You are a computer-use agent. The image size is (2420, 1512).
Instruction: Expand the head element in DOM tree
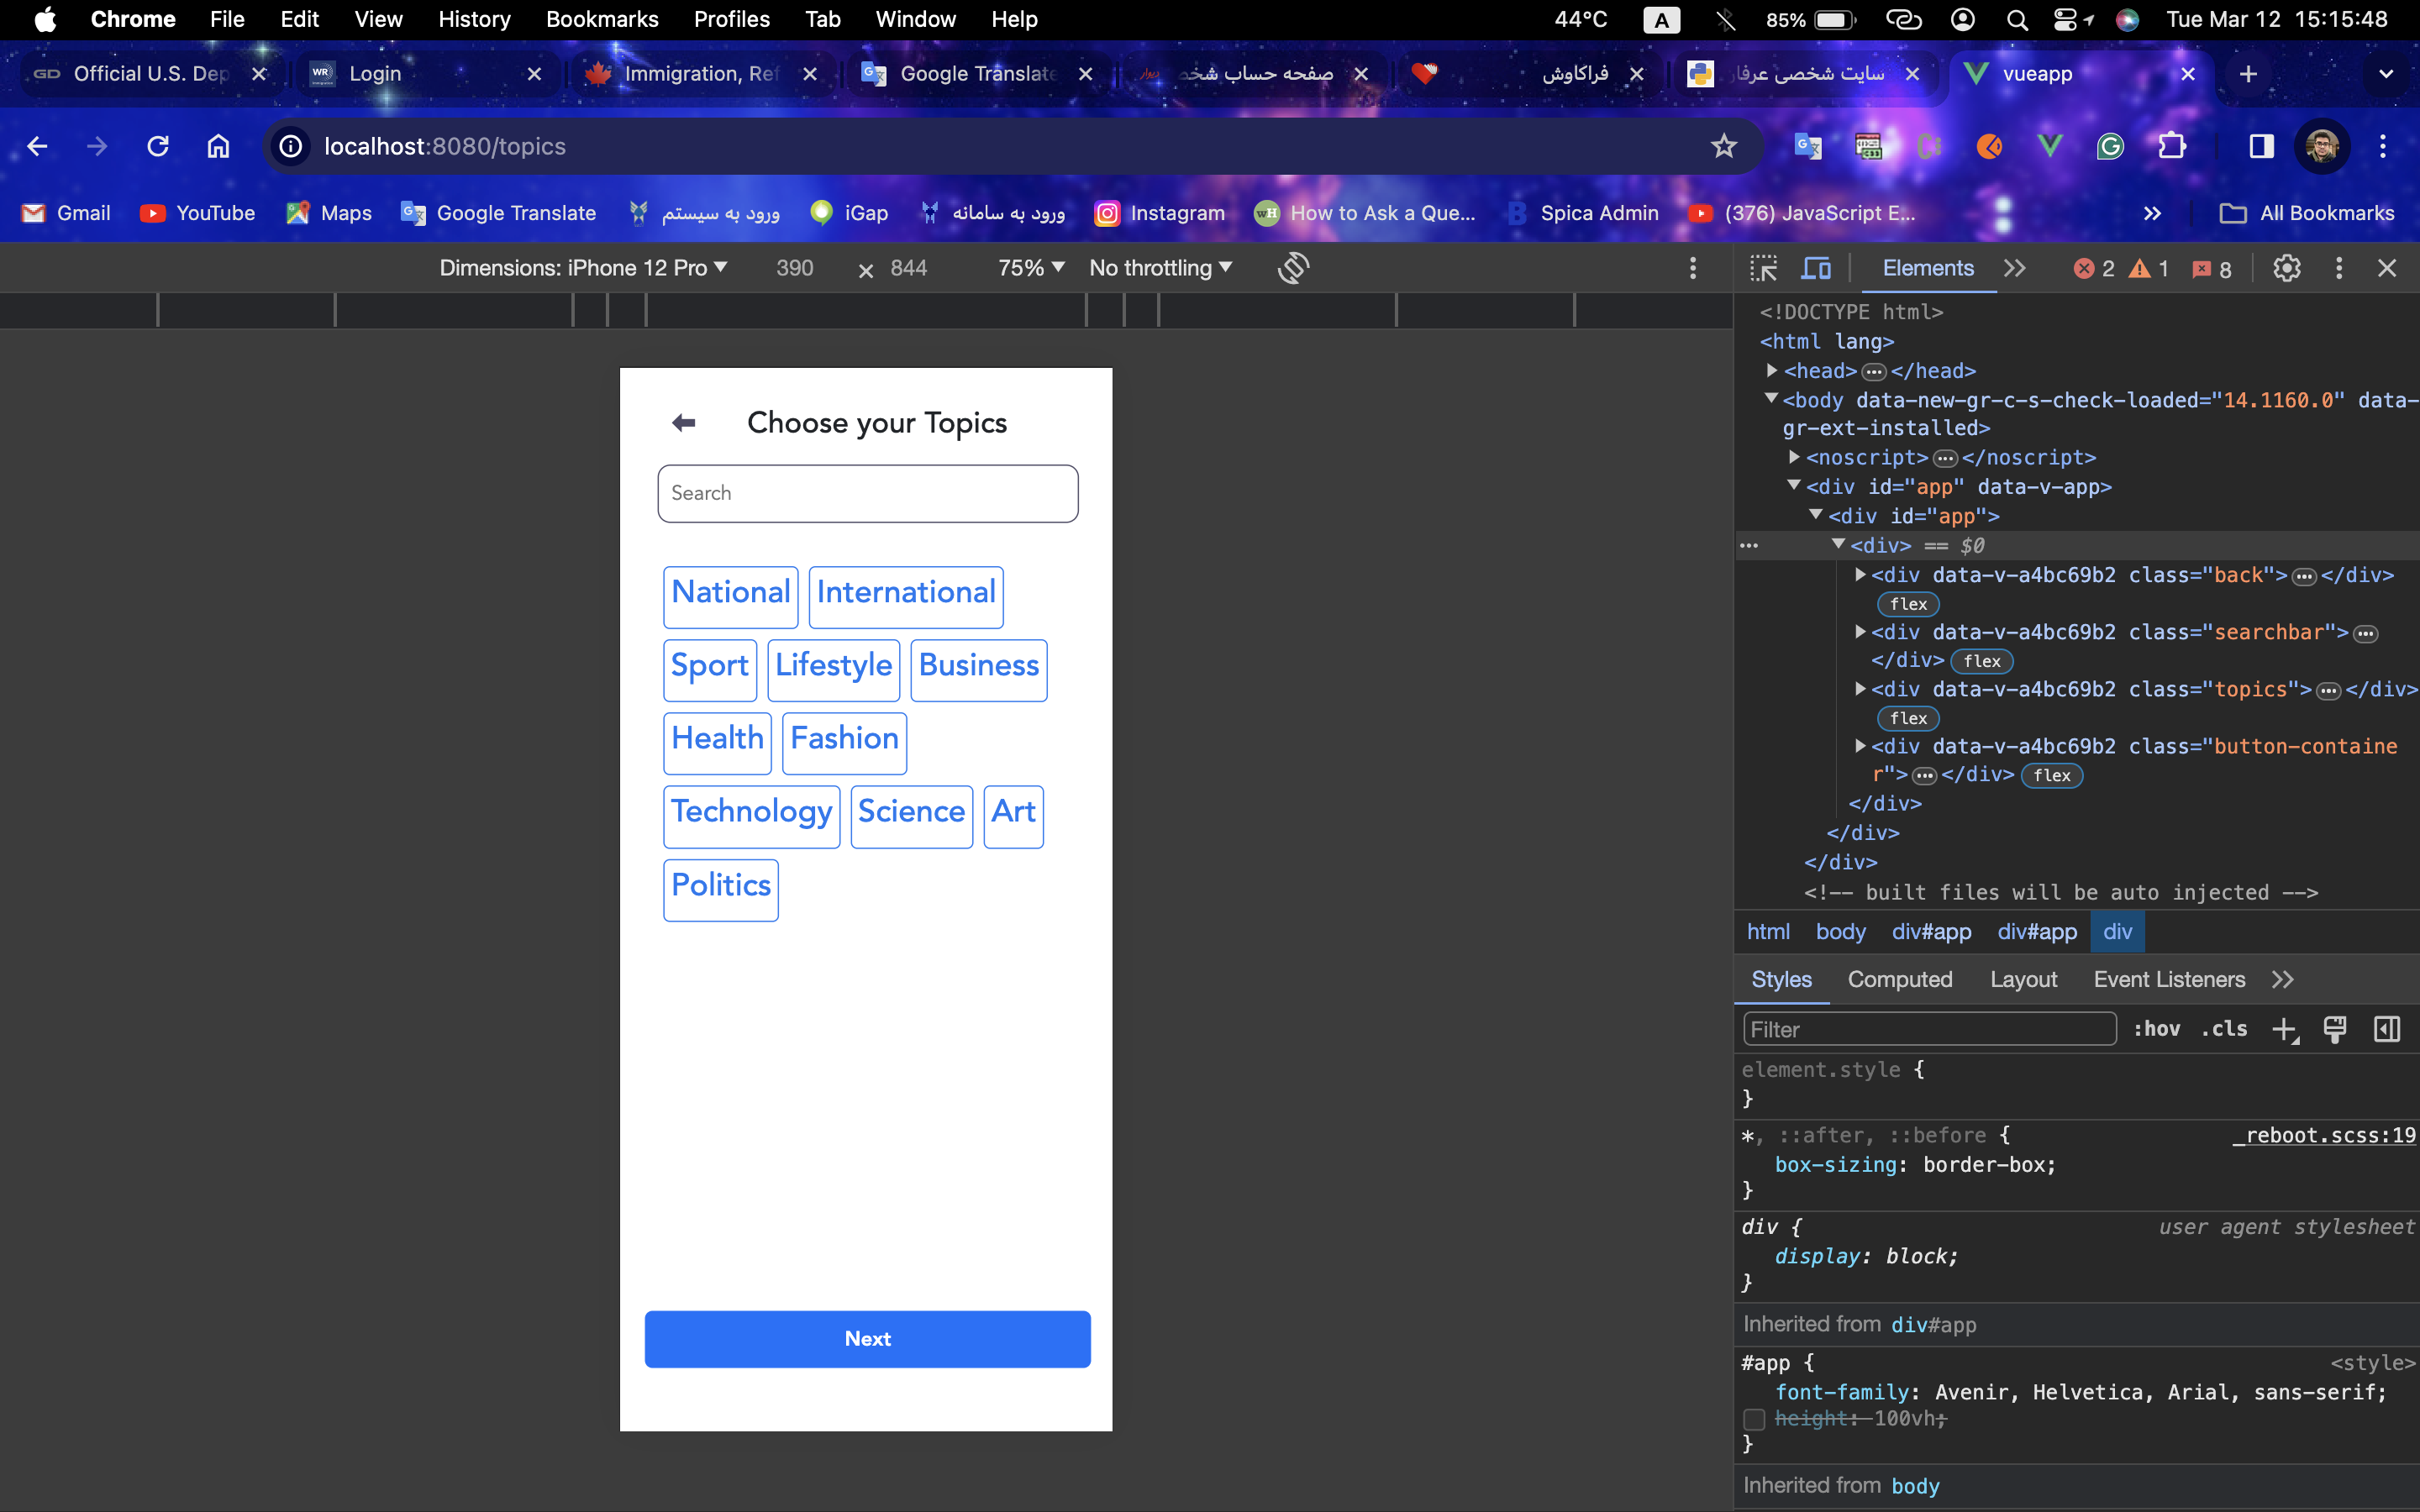(x=1772, y=370)
